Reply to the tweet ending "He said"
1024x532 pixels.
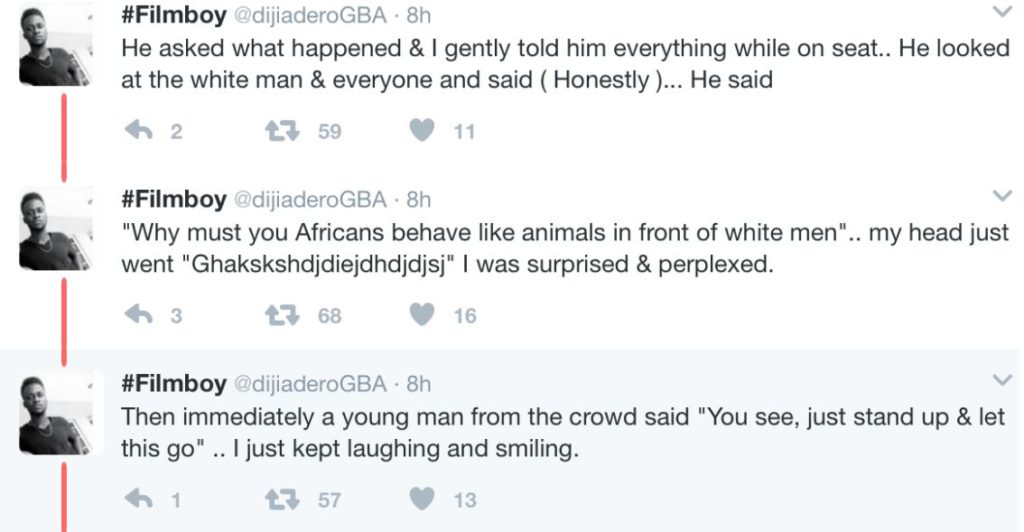(x=137, y=131)
